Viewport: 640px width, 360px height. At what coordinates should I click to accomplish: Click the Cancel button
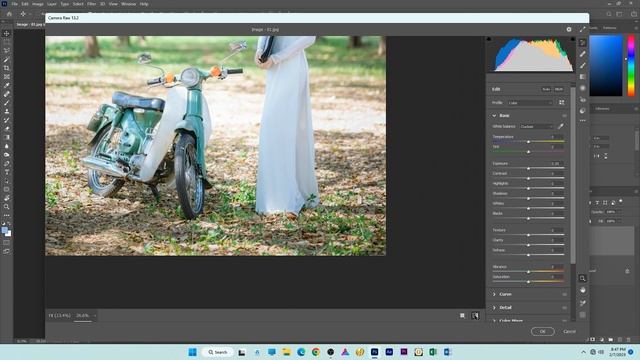coord(569,331)
